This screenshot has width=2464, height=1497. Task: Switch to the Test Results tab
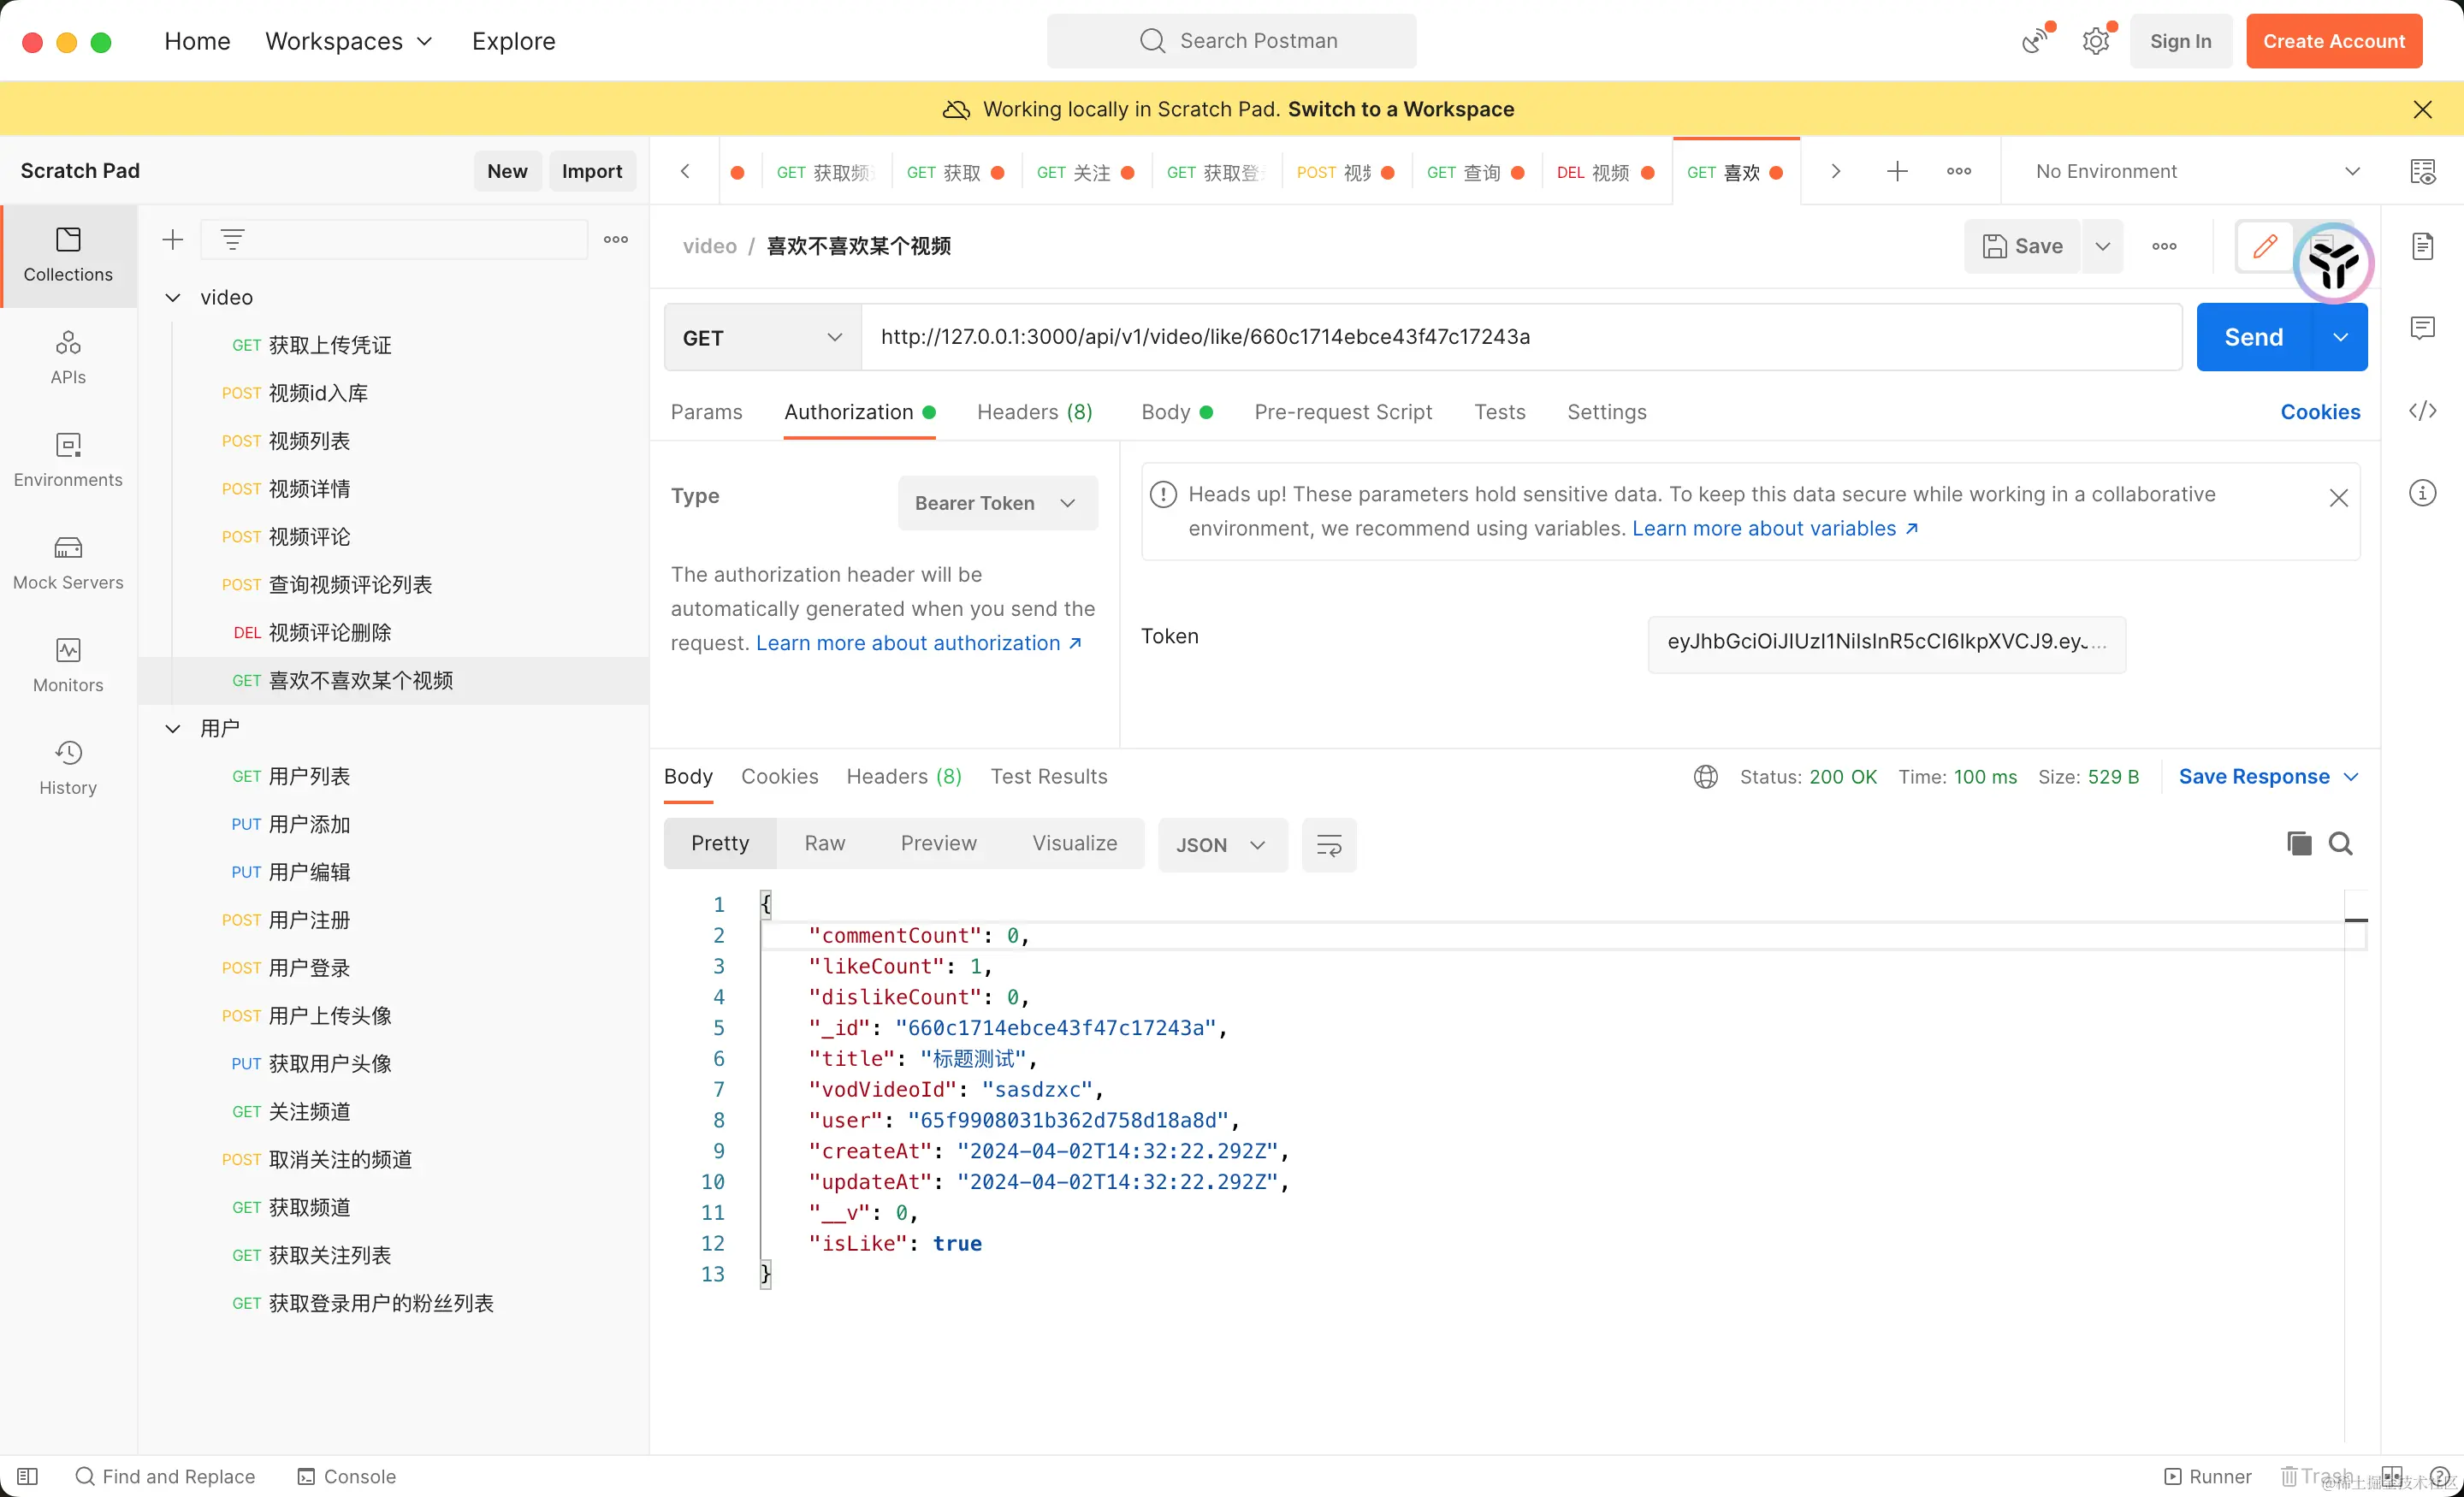1048,776
